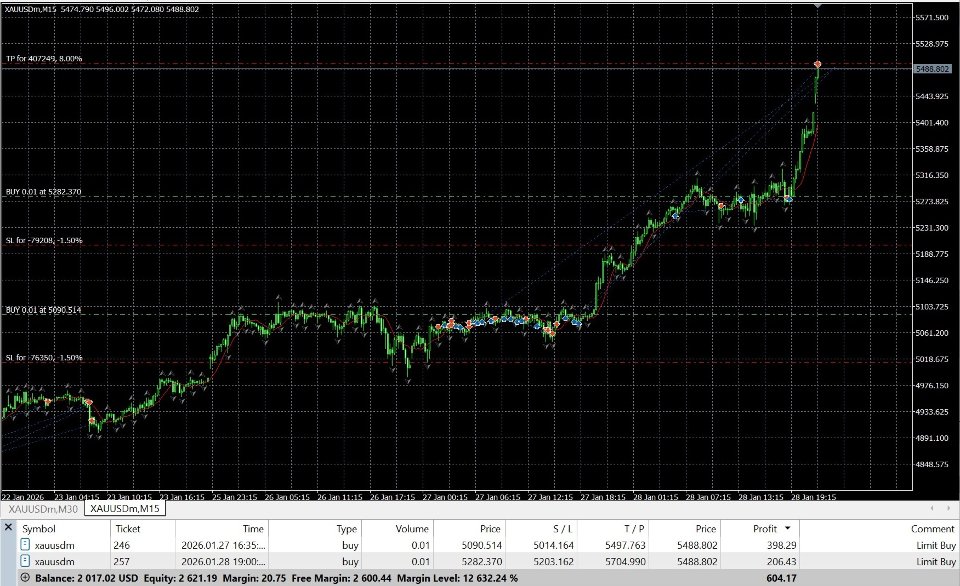Click total profit 604.17 in the balance row
960x586 pixels.
(781, 578)
